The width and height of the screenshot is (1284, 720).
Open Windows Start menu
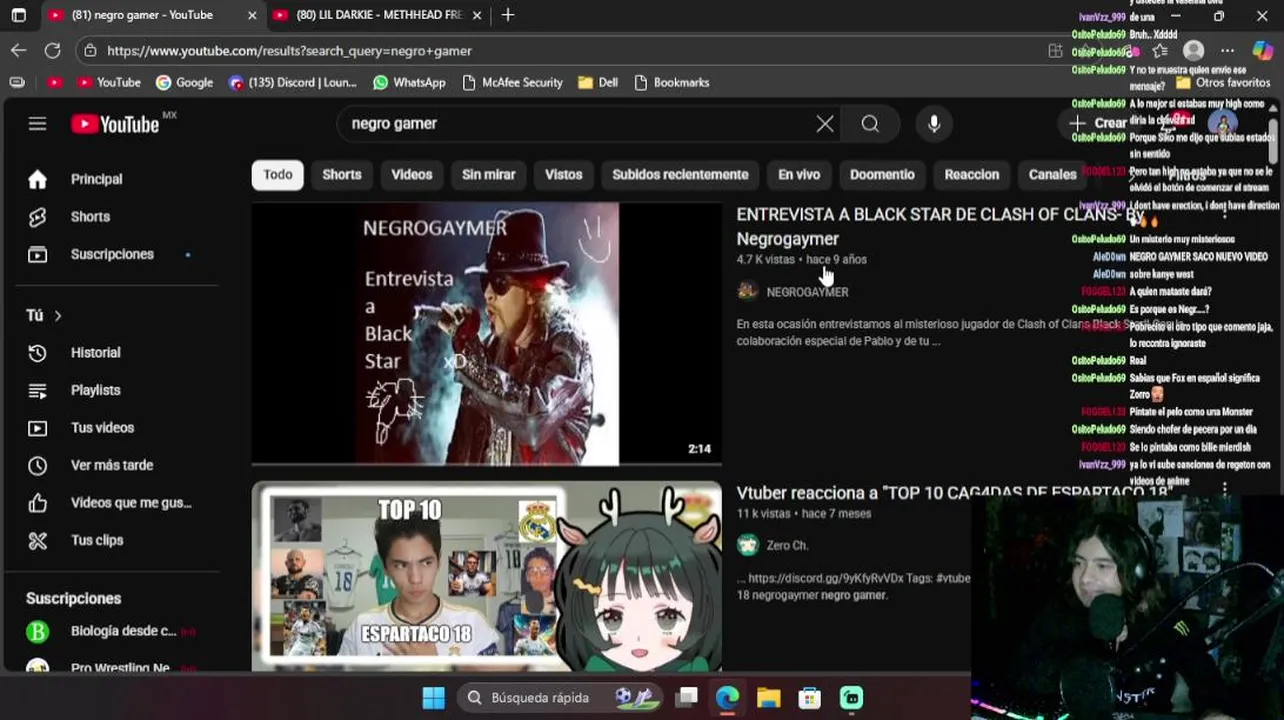[x=433, y=698]
